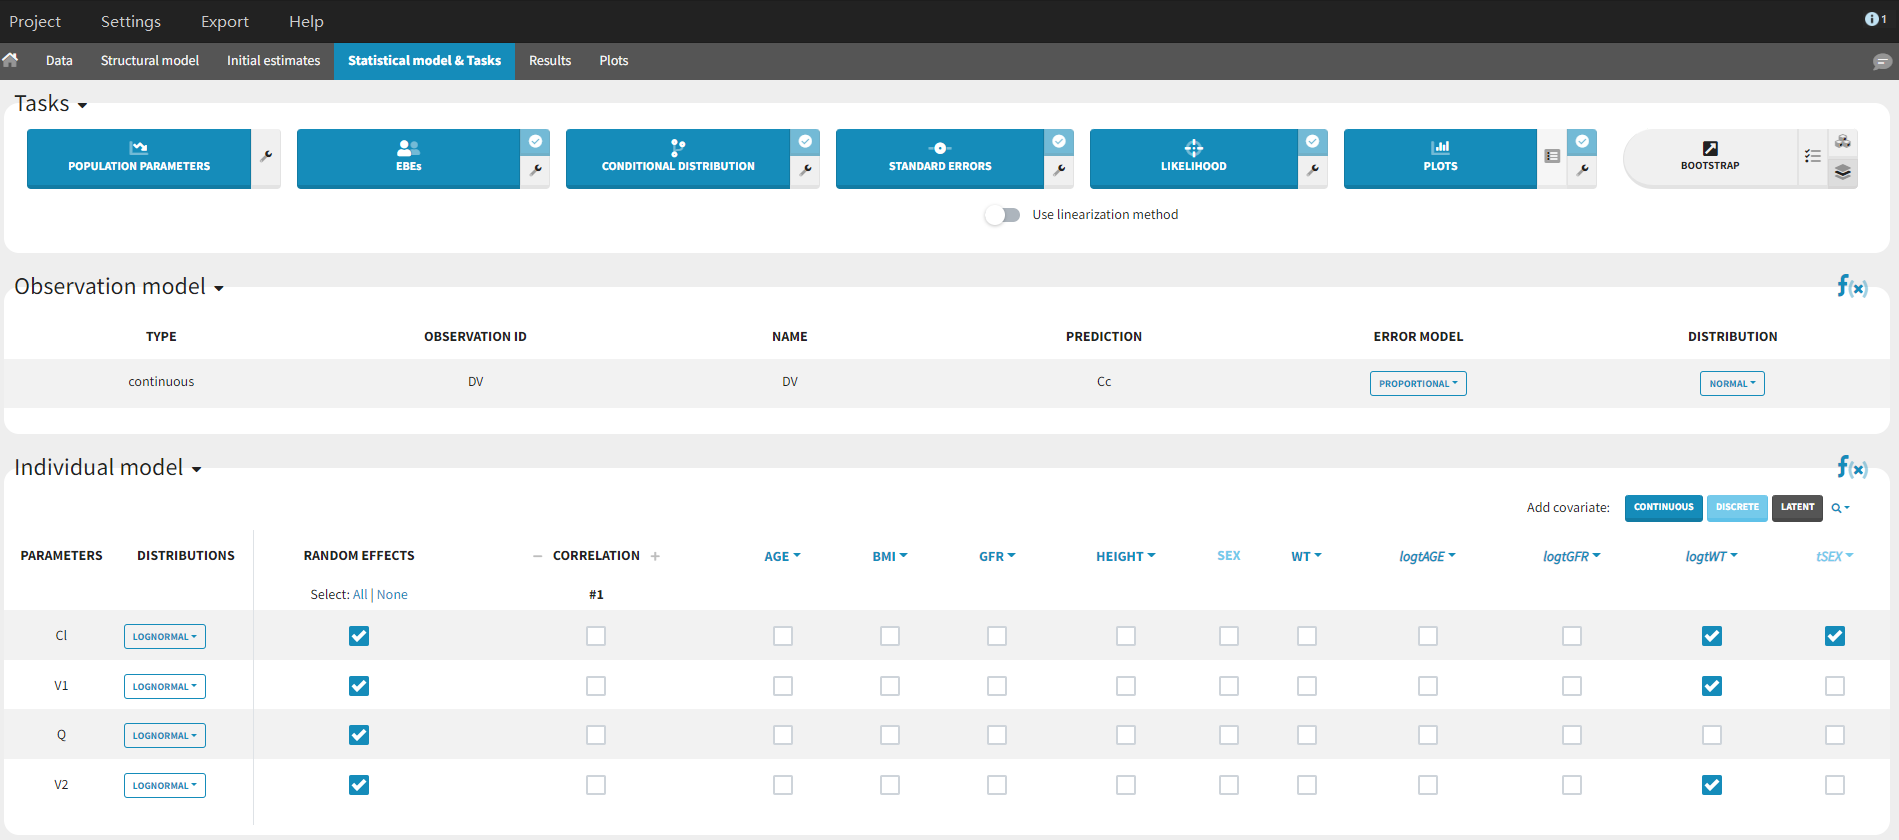Open settings wrench for Standard Errors task
The image size is (1899, 840).
(1060, 171)
